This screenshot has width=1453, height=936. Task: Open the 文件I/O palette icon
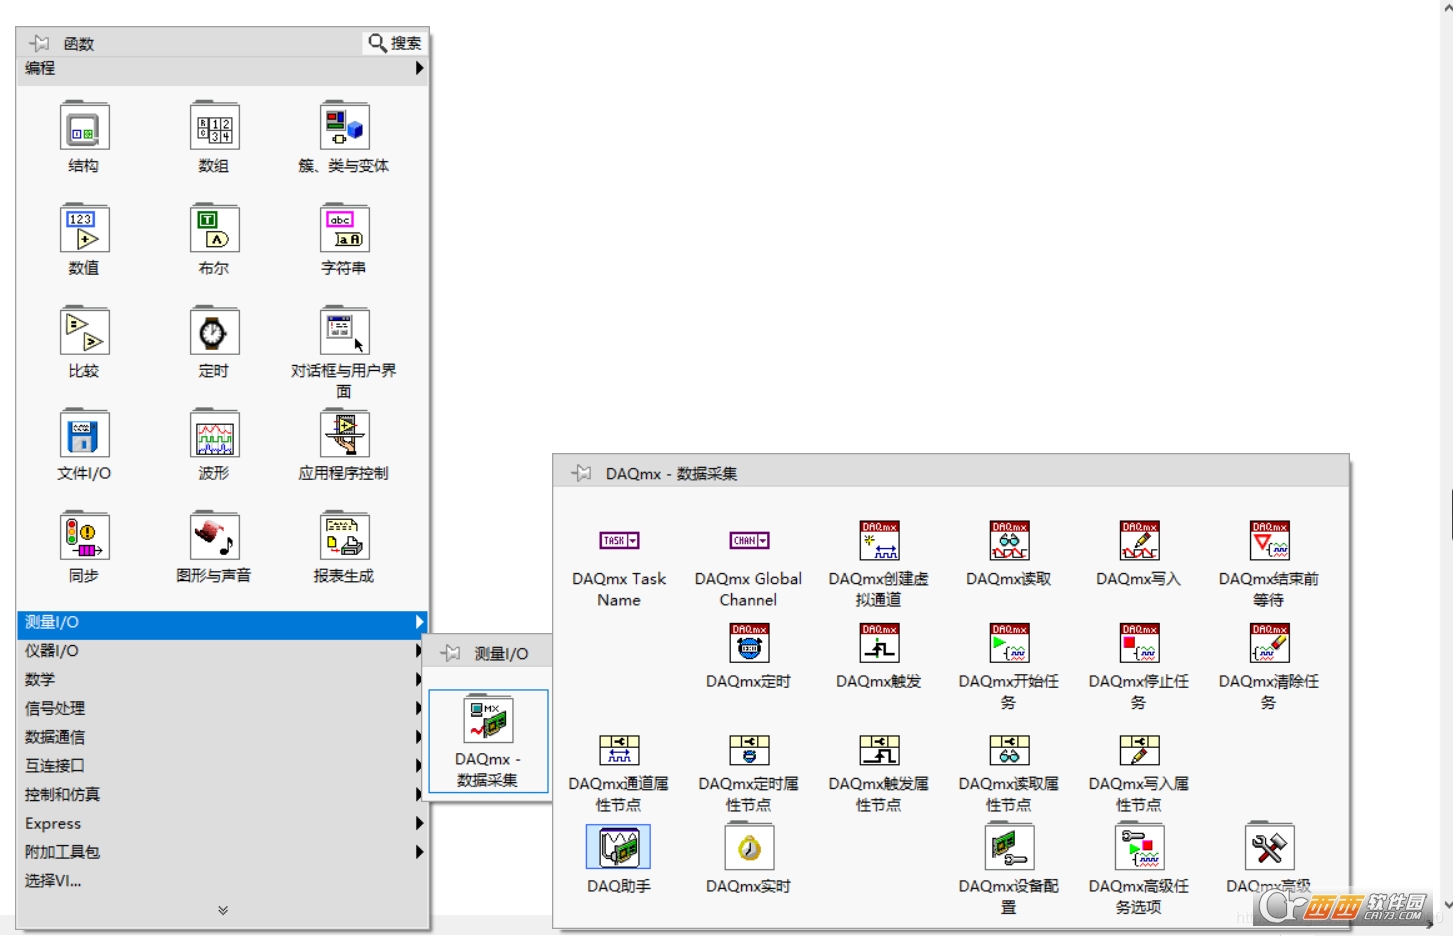point(85,434)
